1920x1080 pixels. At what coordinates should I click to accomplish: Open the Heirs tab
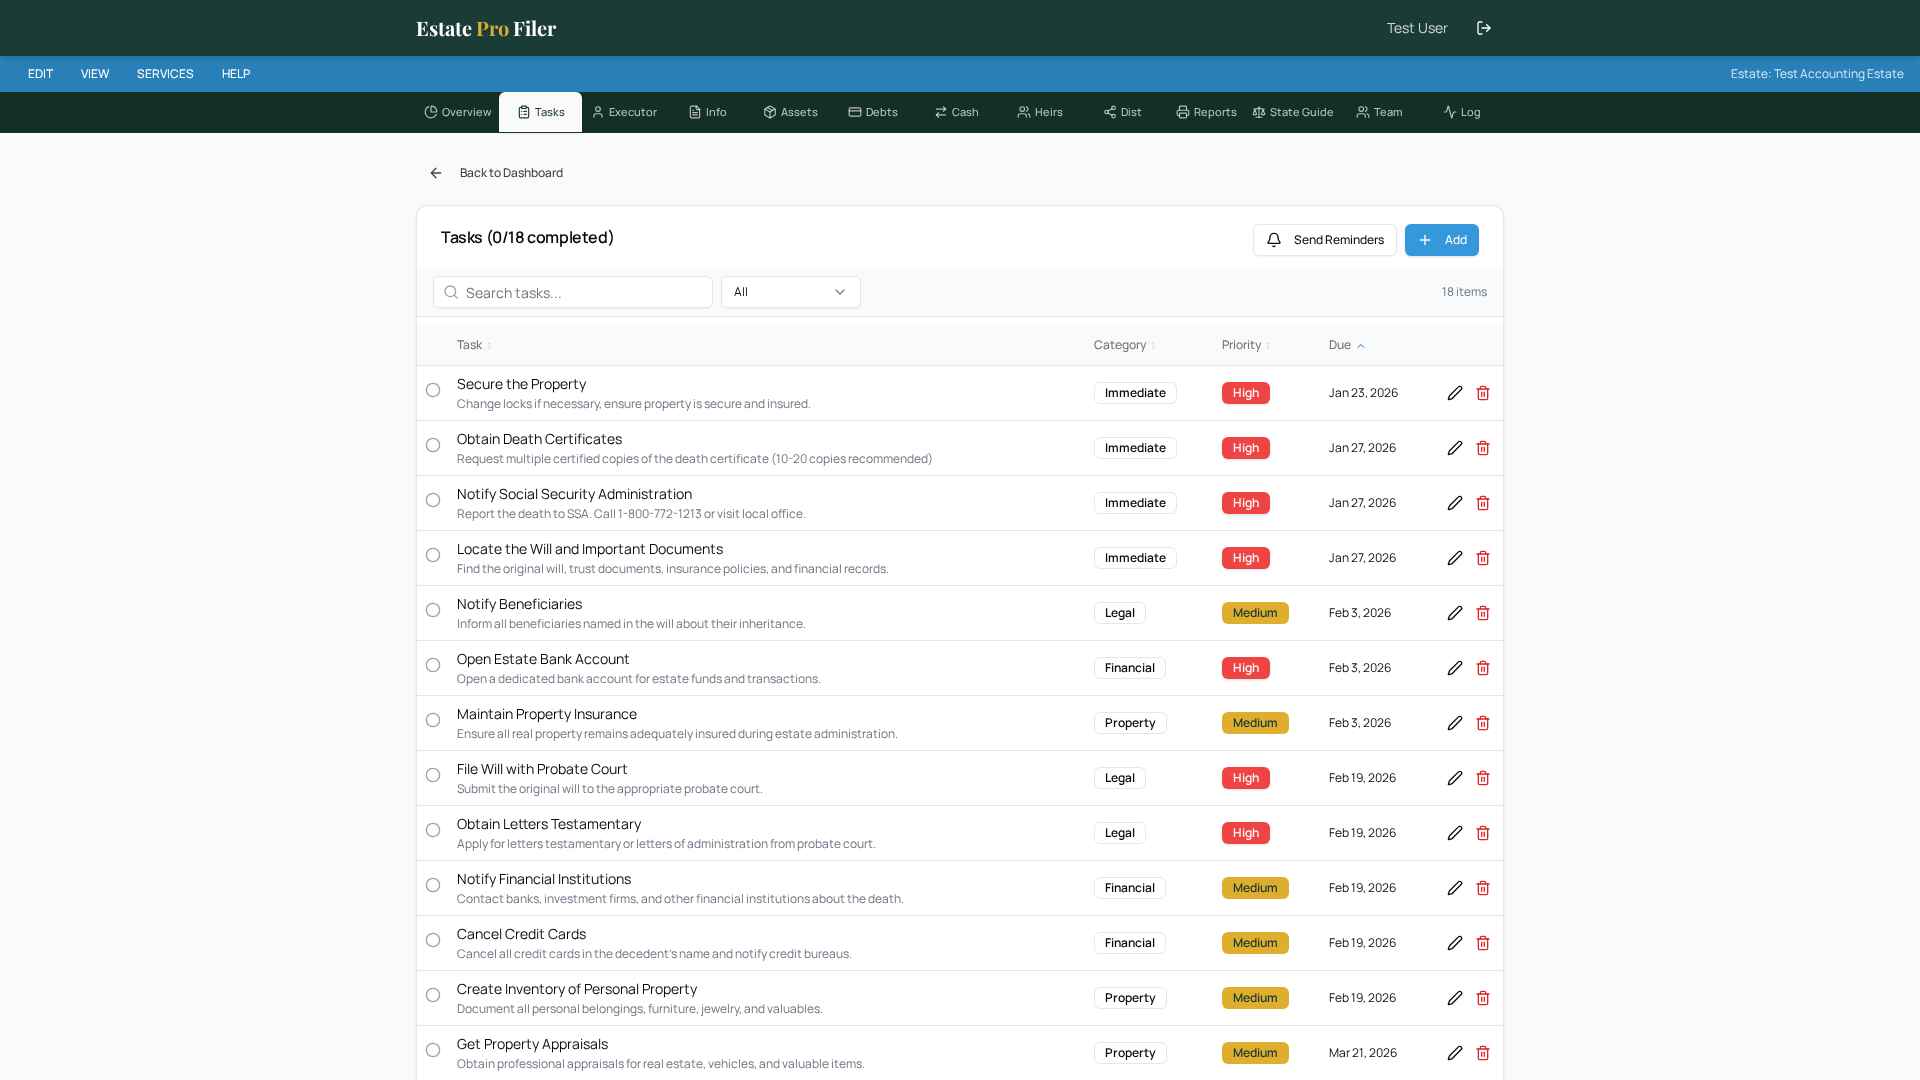pyautogui.click(x=1040, y=112)
